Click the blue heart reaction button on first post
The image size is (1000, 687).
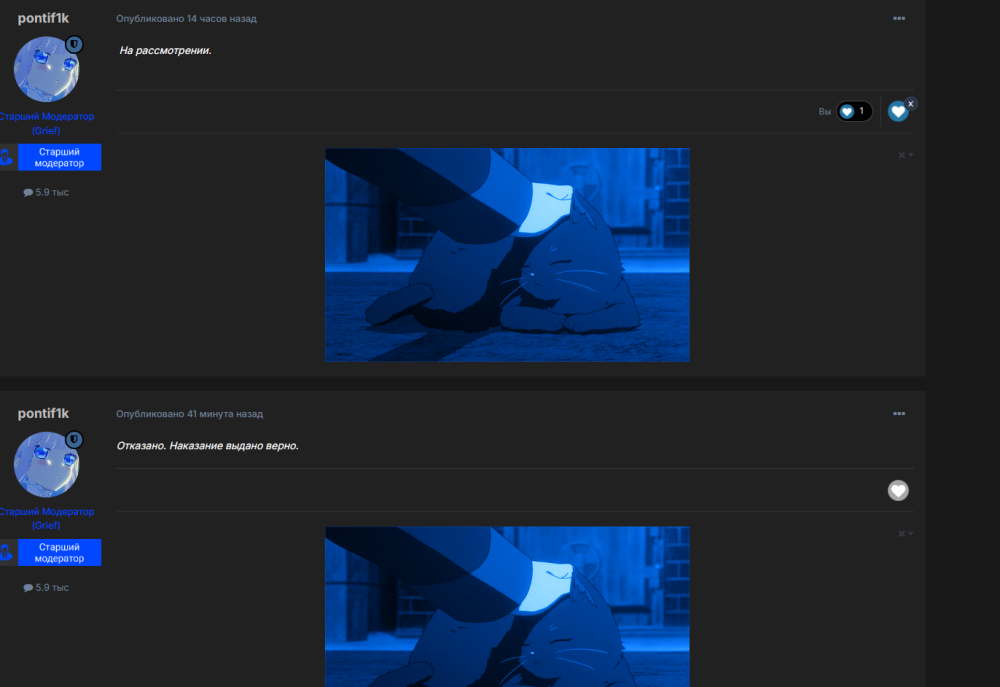point(898,112)
